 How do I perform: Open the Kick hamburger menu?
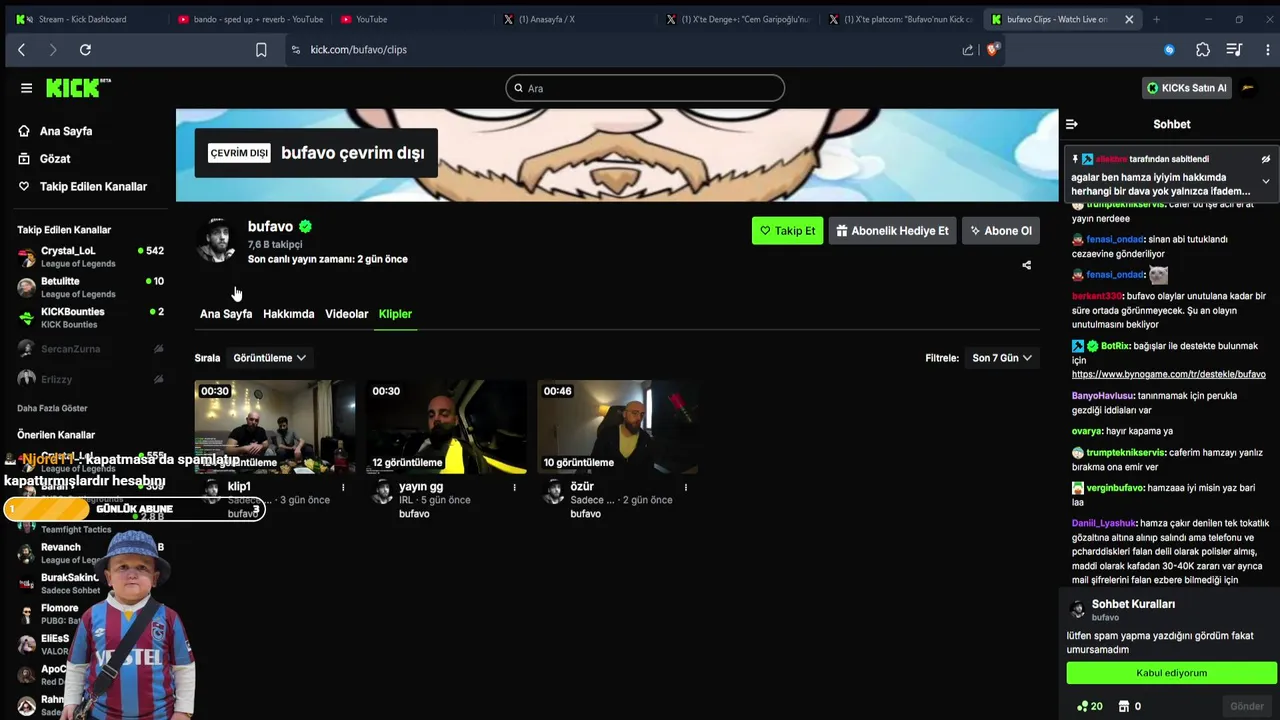click(x=26, y=88)
